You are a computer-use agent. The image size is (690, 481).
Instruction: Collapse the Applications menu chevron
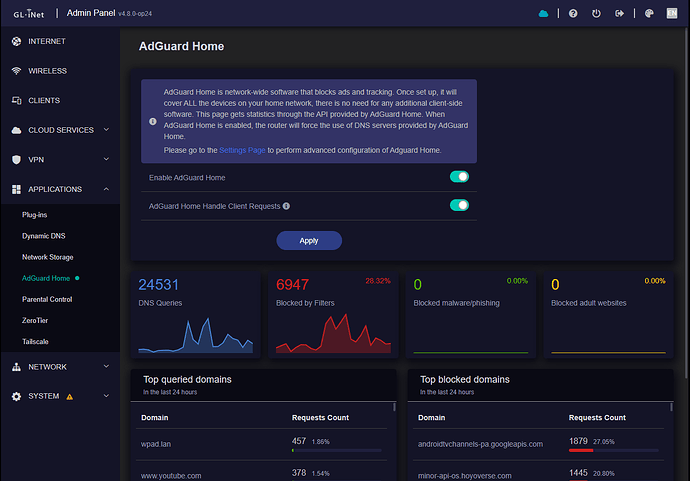pos(106,189)
